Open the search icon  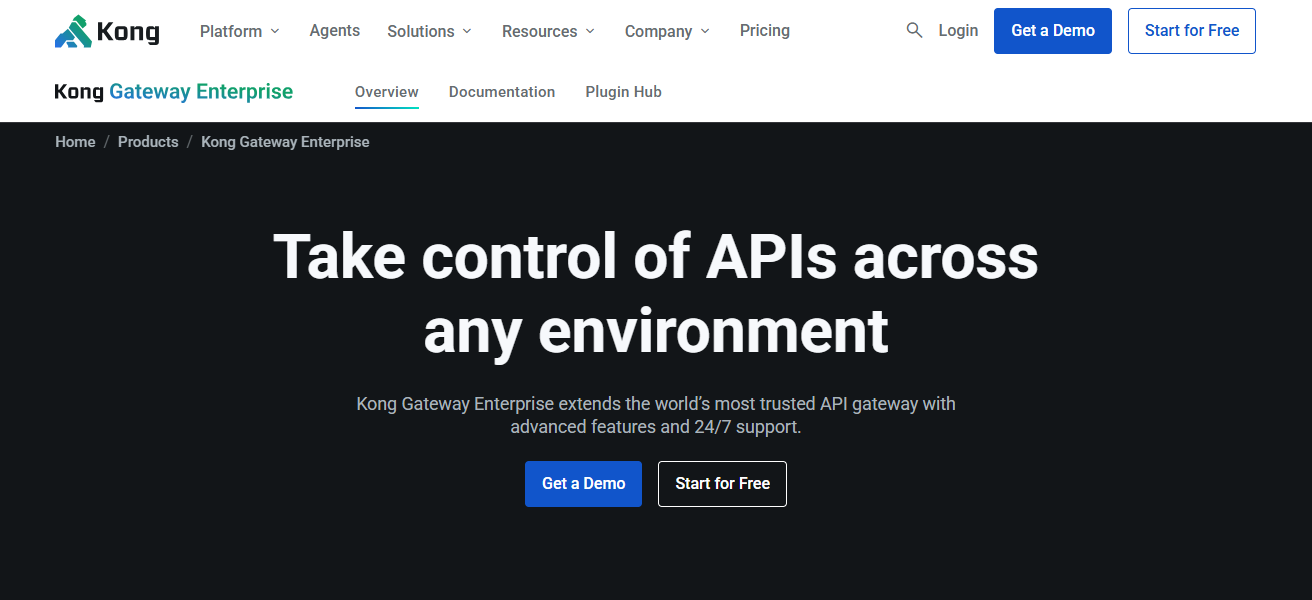pos(914,30)
